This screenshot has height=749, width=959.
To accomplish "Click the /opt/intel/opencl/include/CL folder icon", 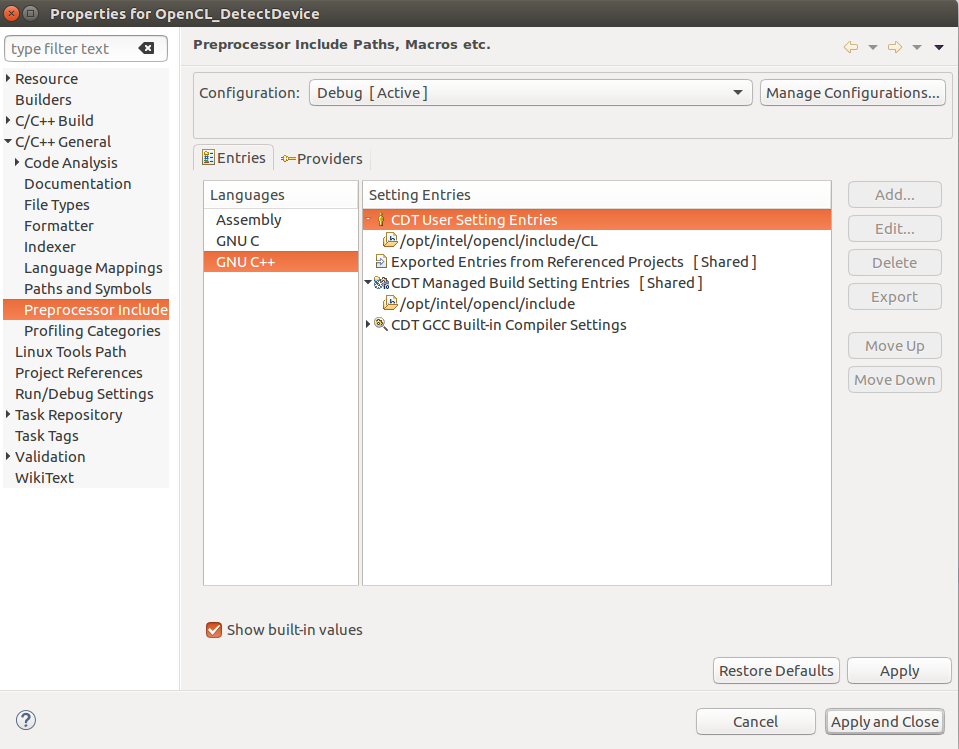I will 390,241.
